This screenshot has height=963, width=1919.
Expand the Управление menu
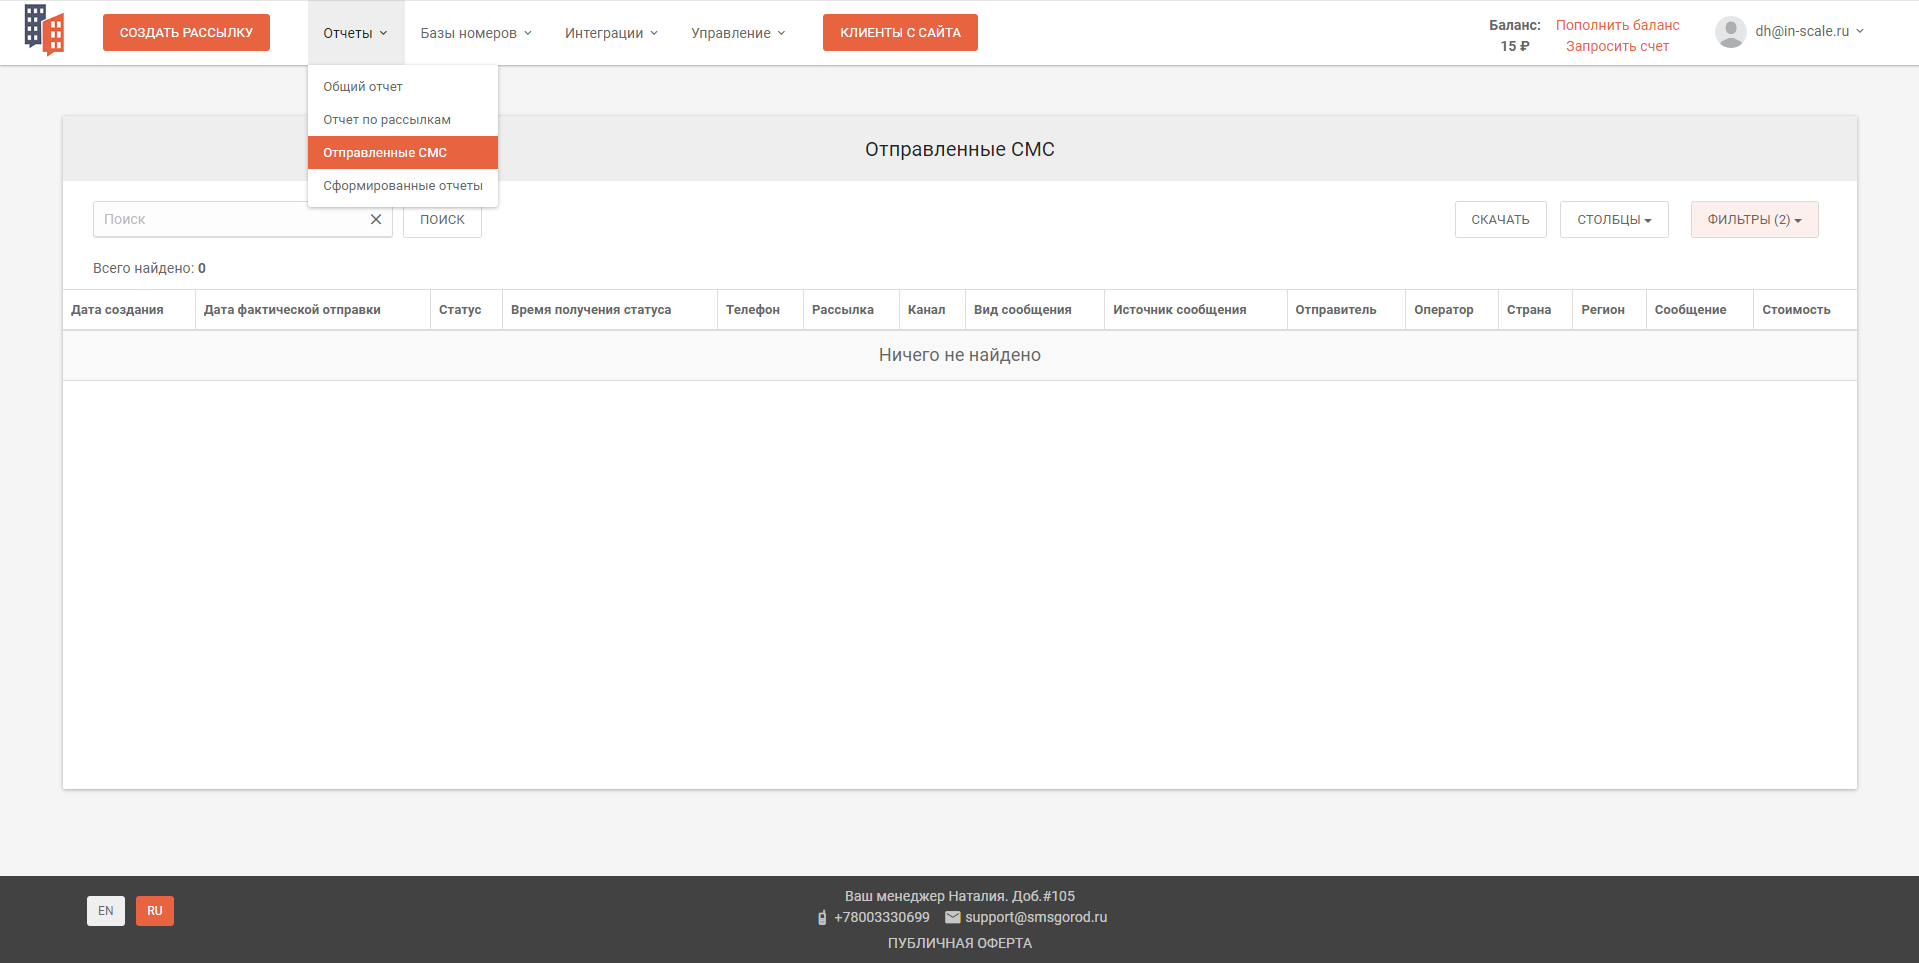[738, 33]
